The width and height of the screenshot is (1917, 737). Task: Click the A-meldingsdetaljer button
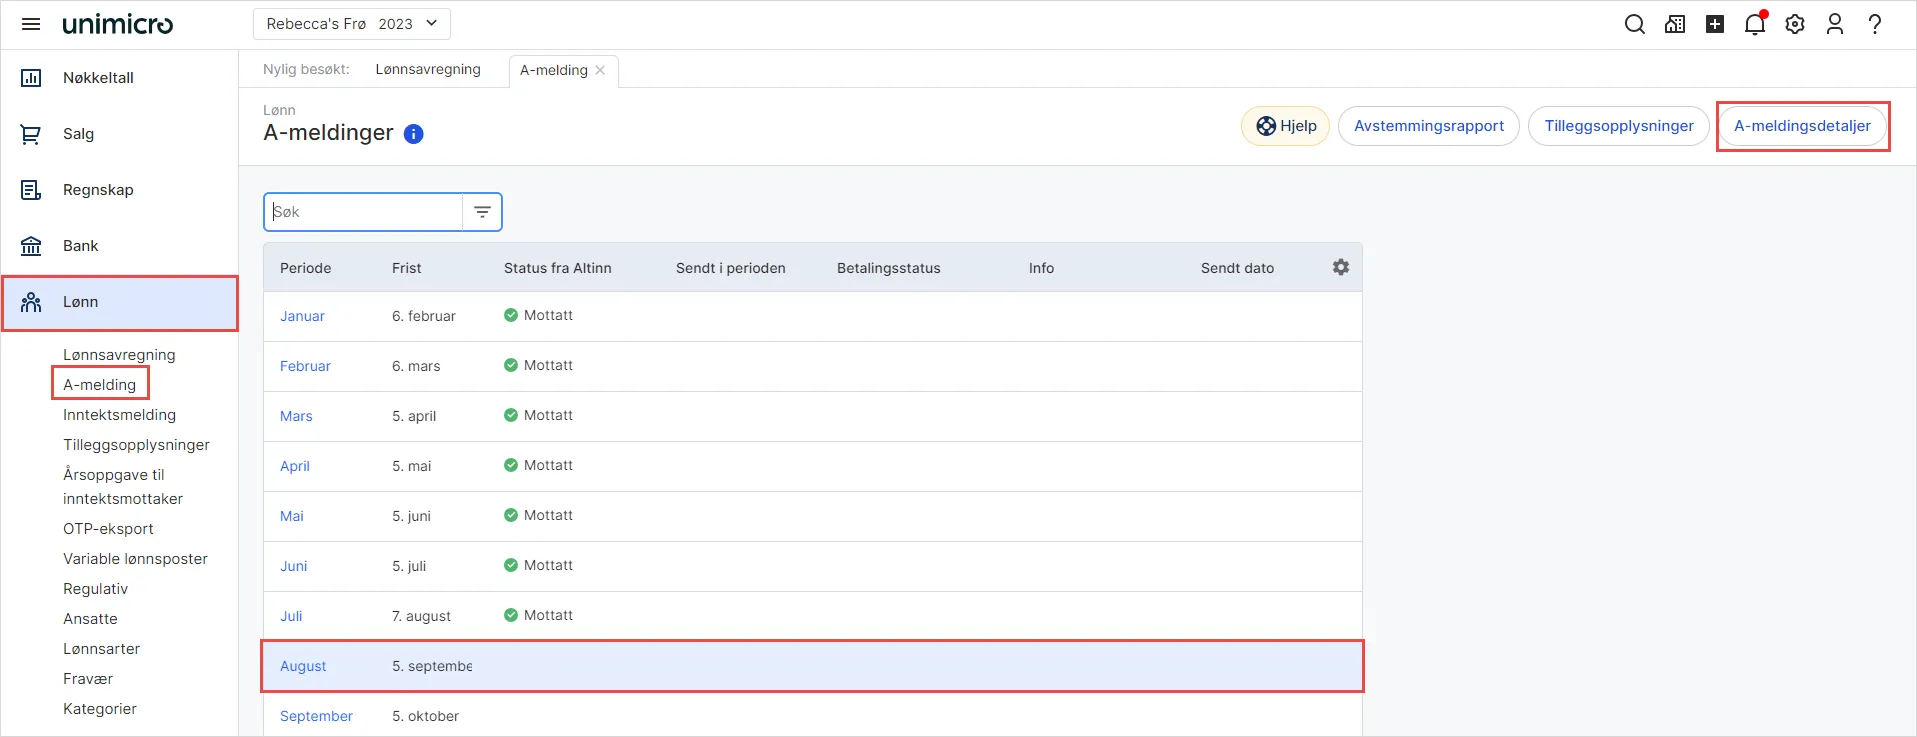(1802, 126)
